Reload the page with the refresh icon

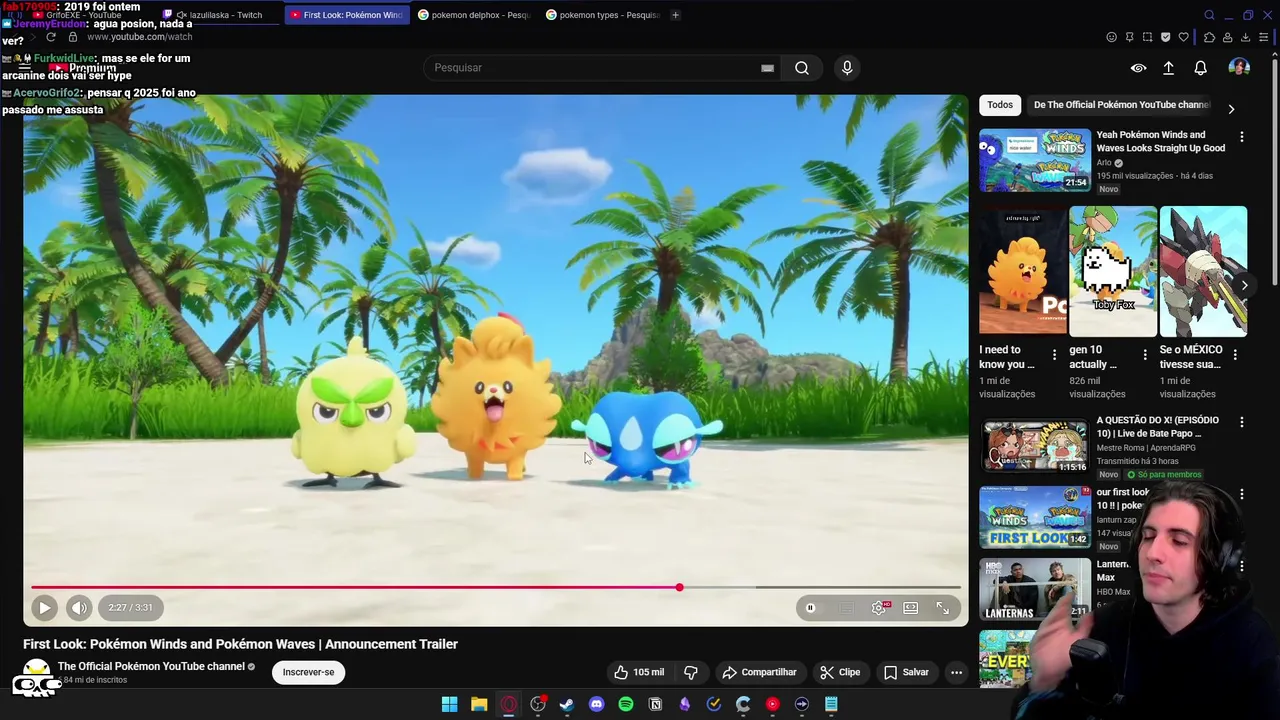click(50, 37)
